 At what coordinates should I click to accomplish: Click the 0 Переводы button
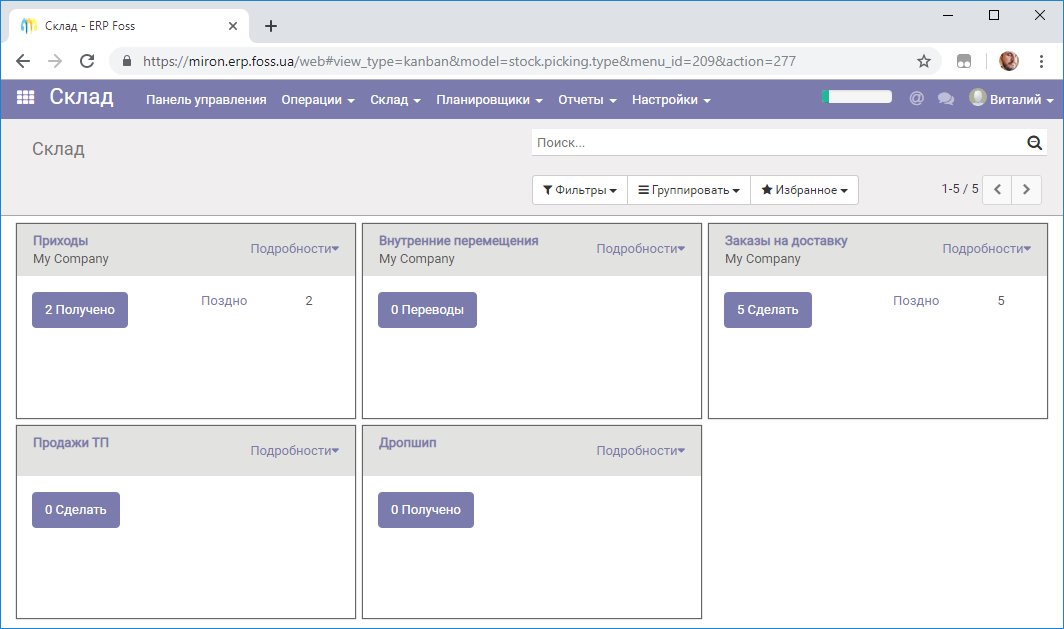428,310
